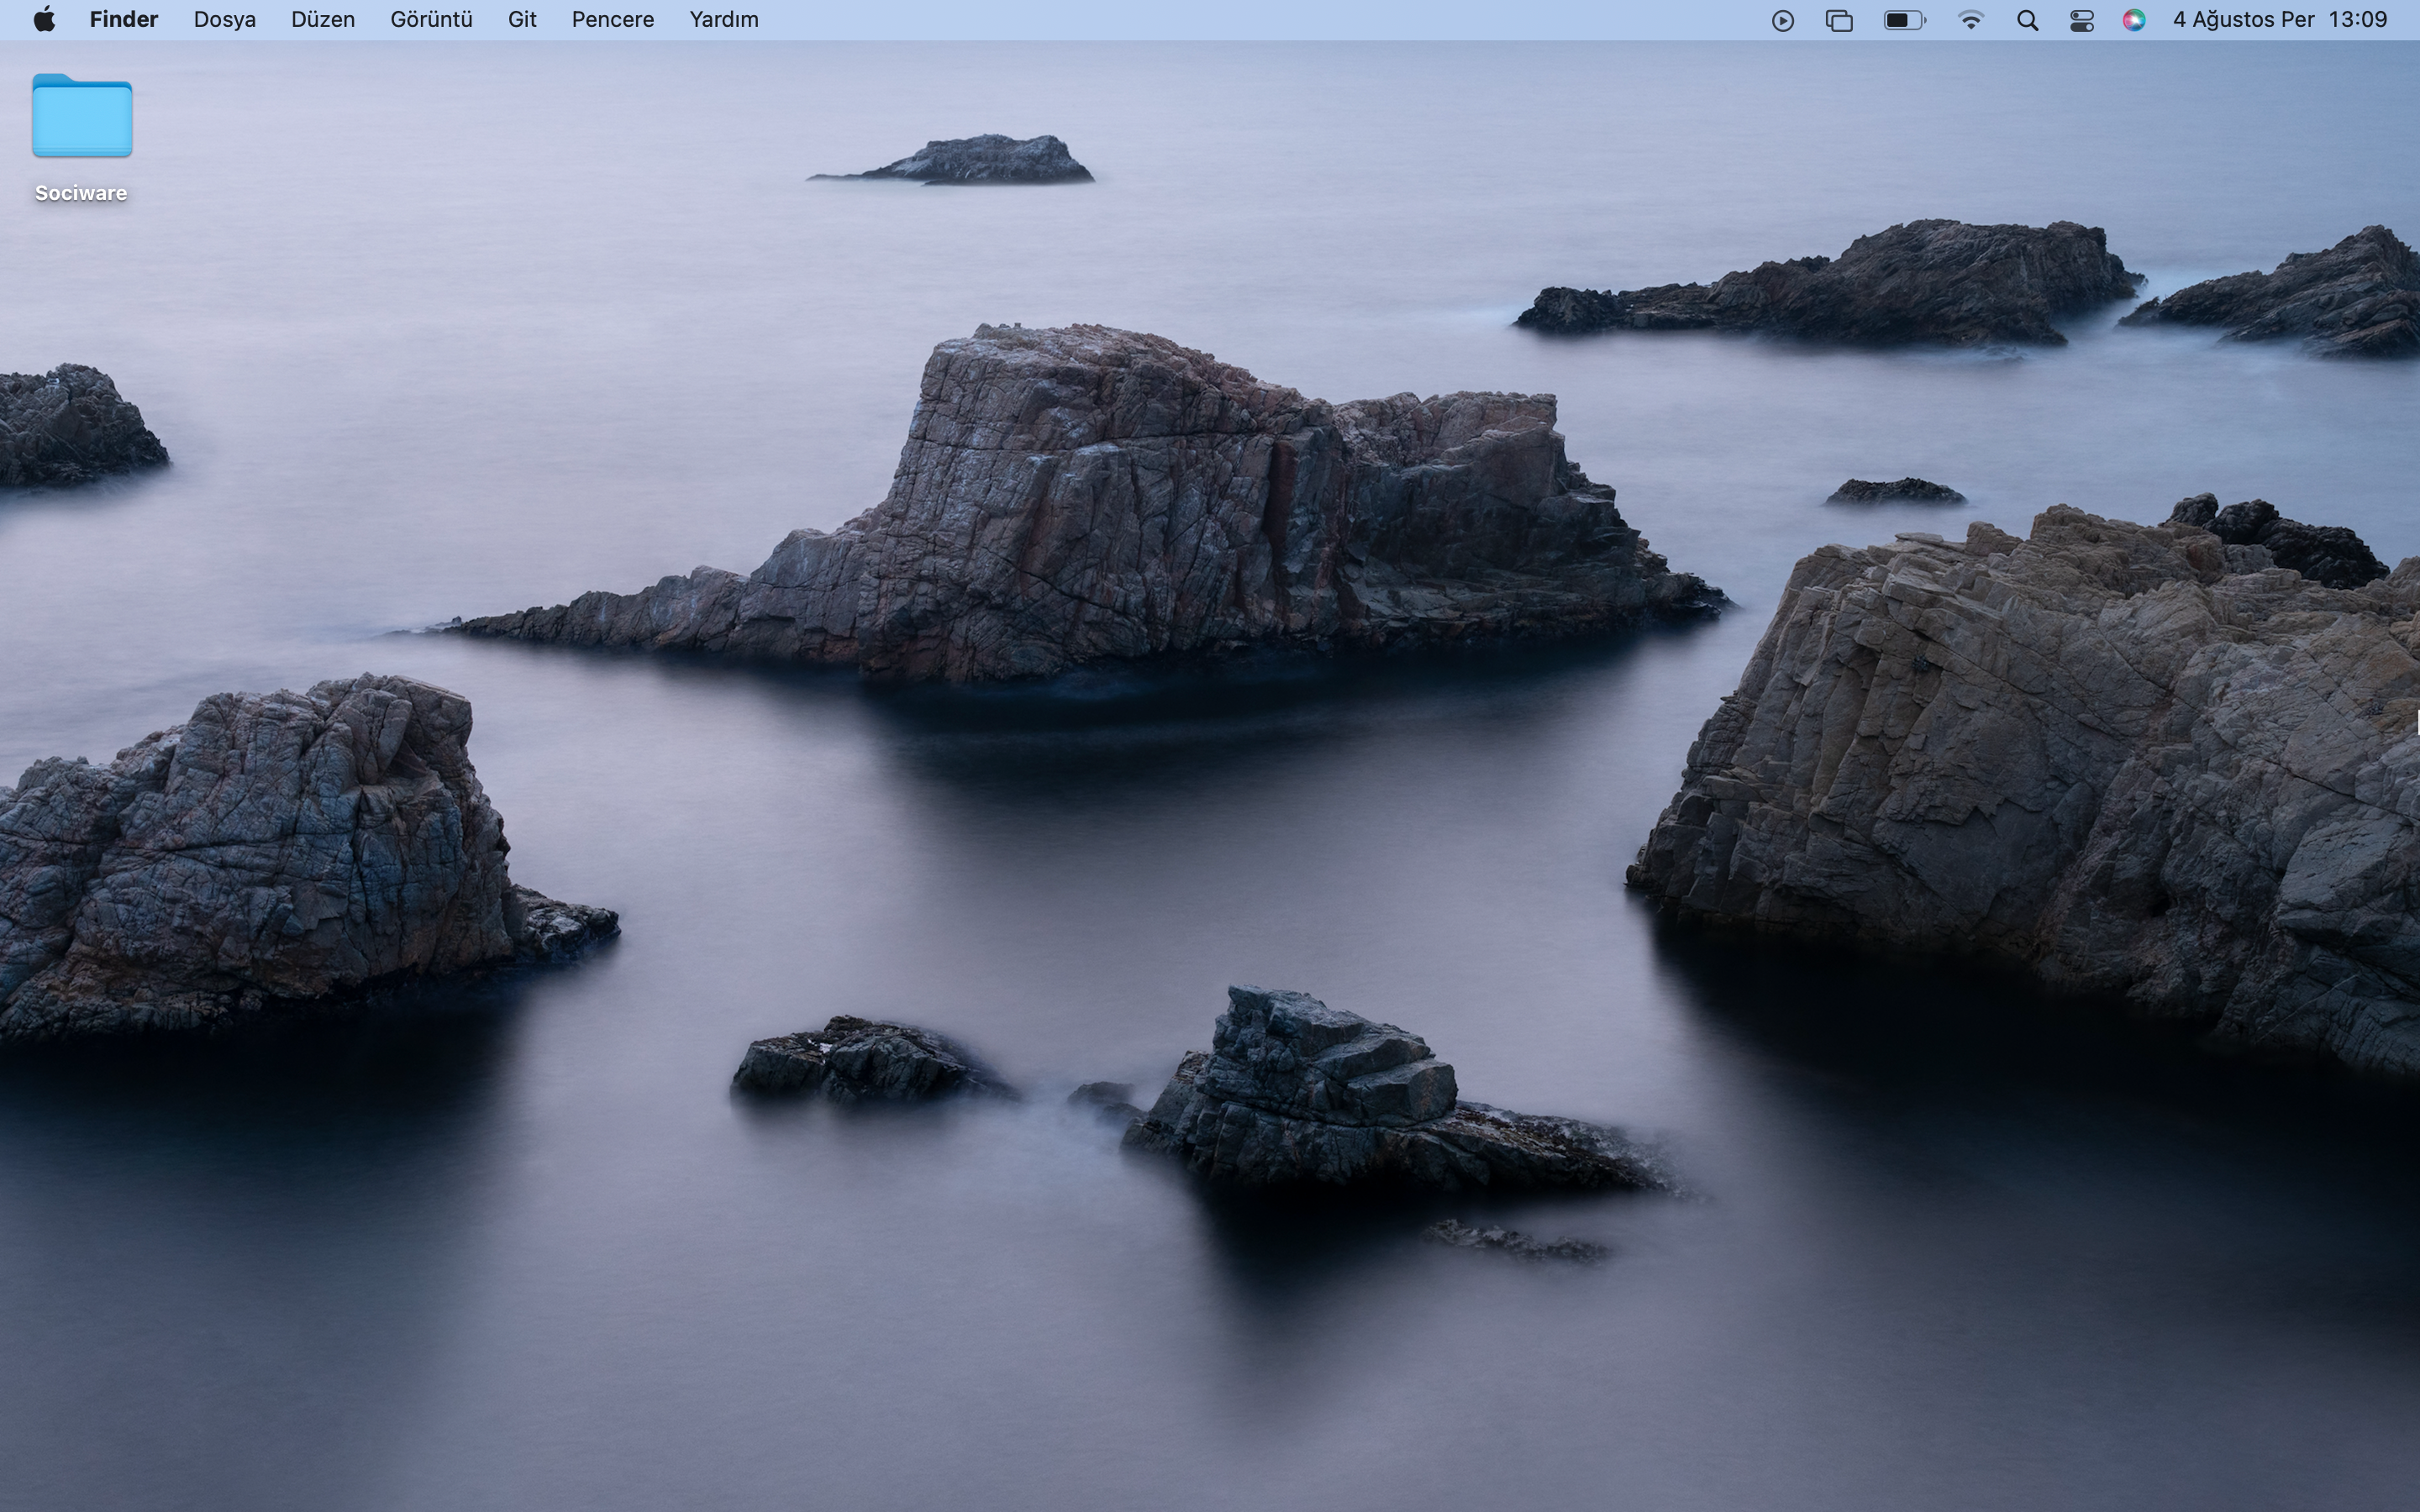Open the Düzen menu
The height and width of the screenshot is (1512, 2420).
click(x=322, y=19)
